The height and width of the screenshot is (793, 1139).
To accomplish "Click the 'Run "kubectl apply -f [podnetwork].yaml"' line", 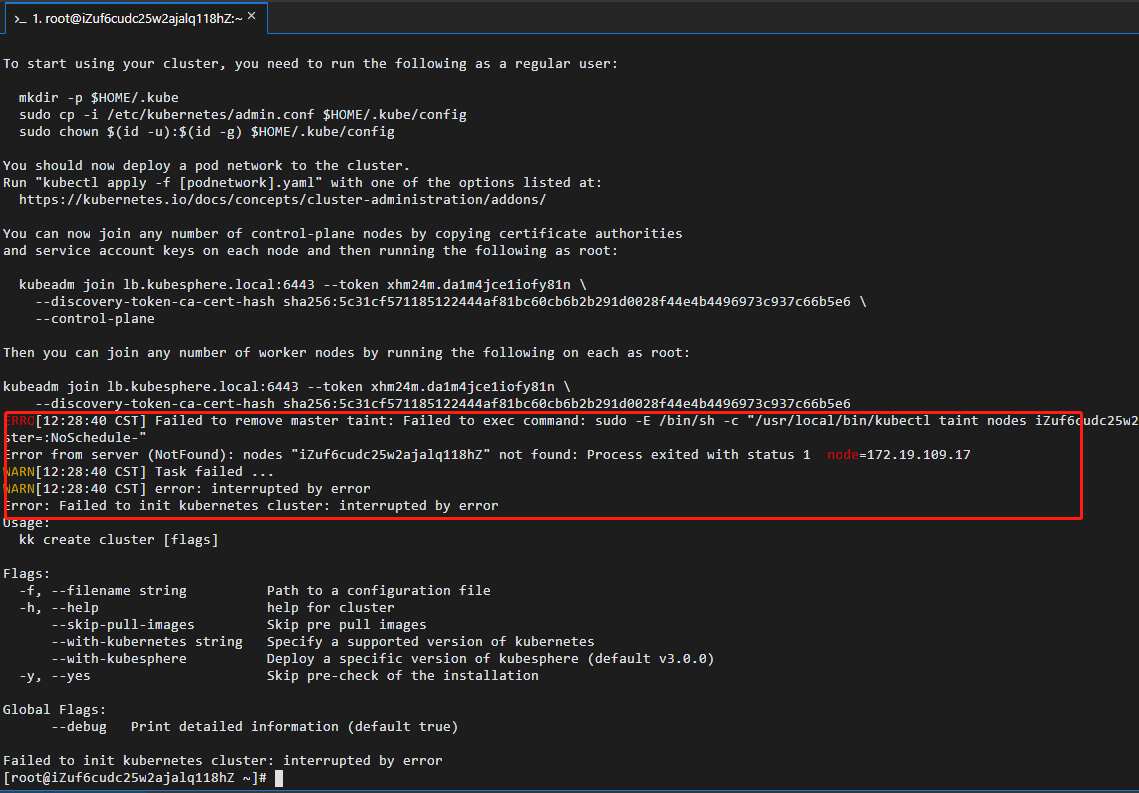I will click(x=302, y=183).
